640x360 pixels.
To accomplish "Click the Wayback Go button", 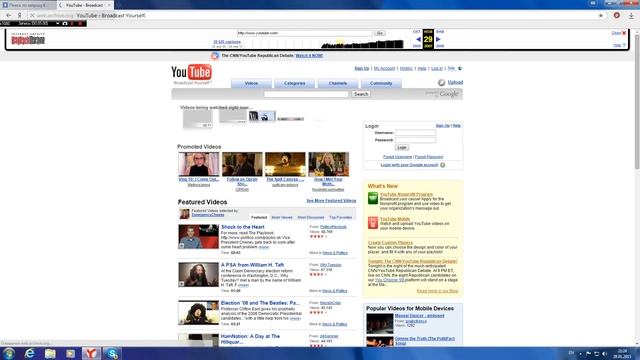I will (x=380, y=33).
